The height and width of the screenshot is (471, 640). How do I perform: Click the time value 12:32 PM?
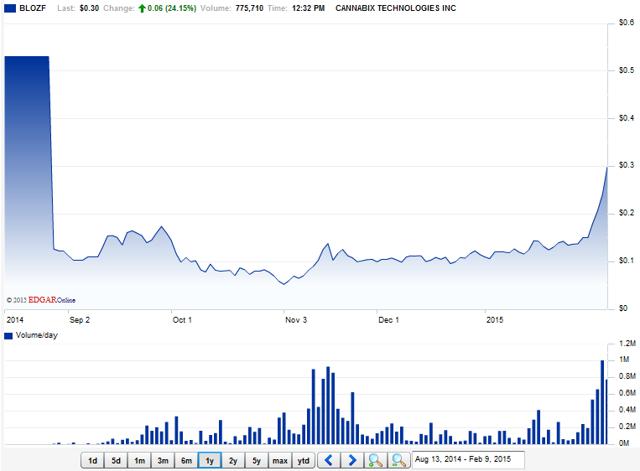(309, 8)
